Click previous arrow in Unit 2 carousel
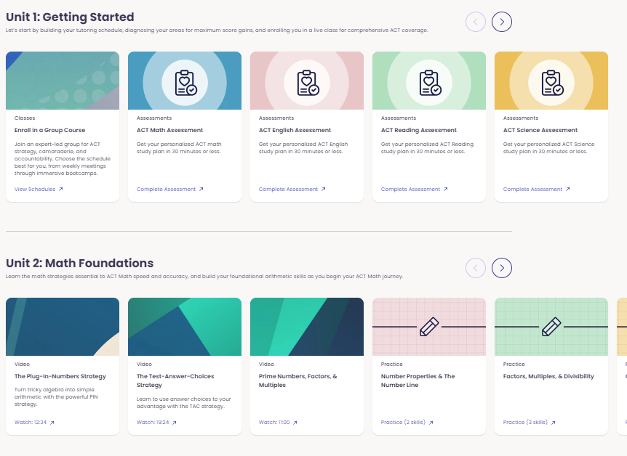The height and width of the screenshot is (456, 627). pos(476,267)
